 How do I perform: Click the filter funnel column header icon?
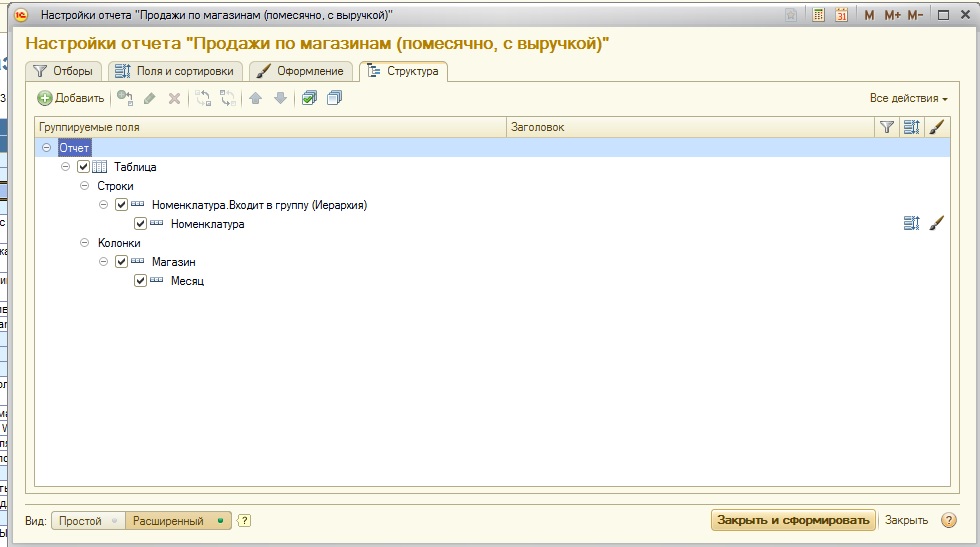[886, 127]
